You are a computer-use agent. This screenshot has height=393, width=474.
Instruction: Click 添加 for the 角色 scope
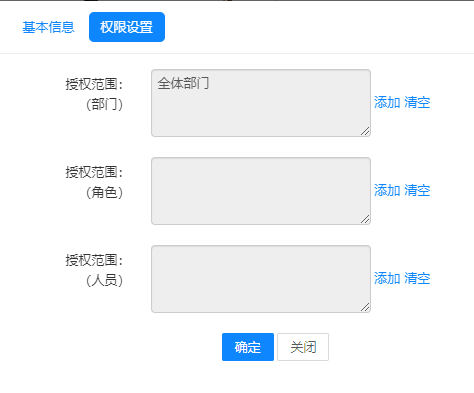click(x=387, y=190)
